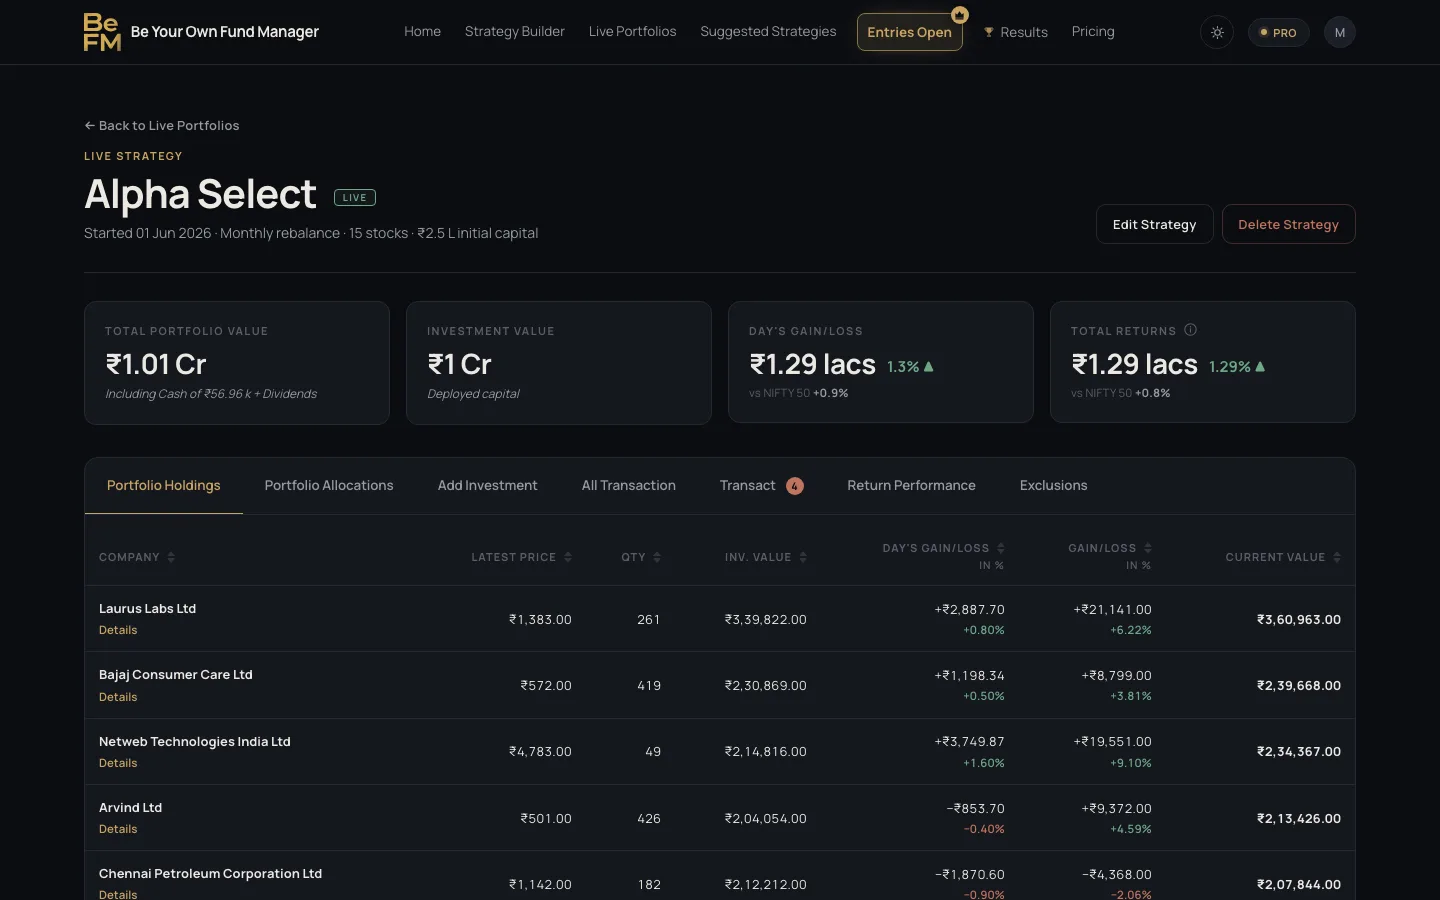Click the Total Portfolio Value card
Viewport: 1440px width, 900px height.
coord(237,363)
